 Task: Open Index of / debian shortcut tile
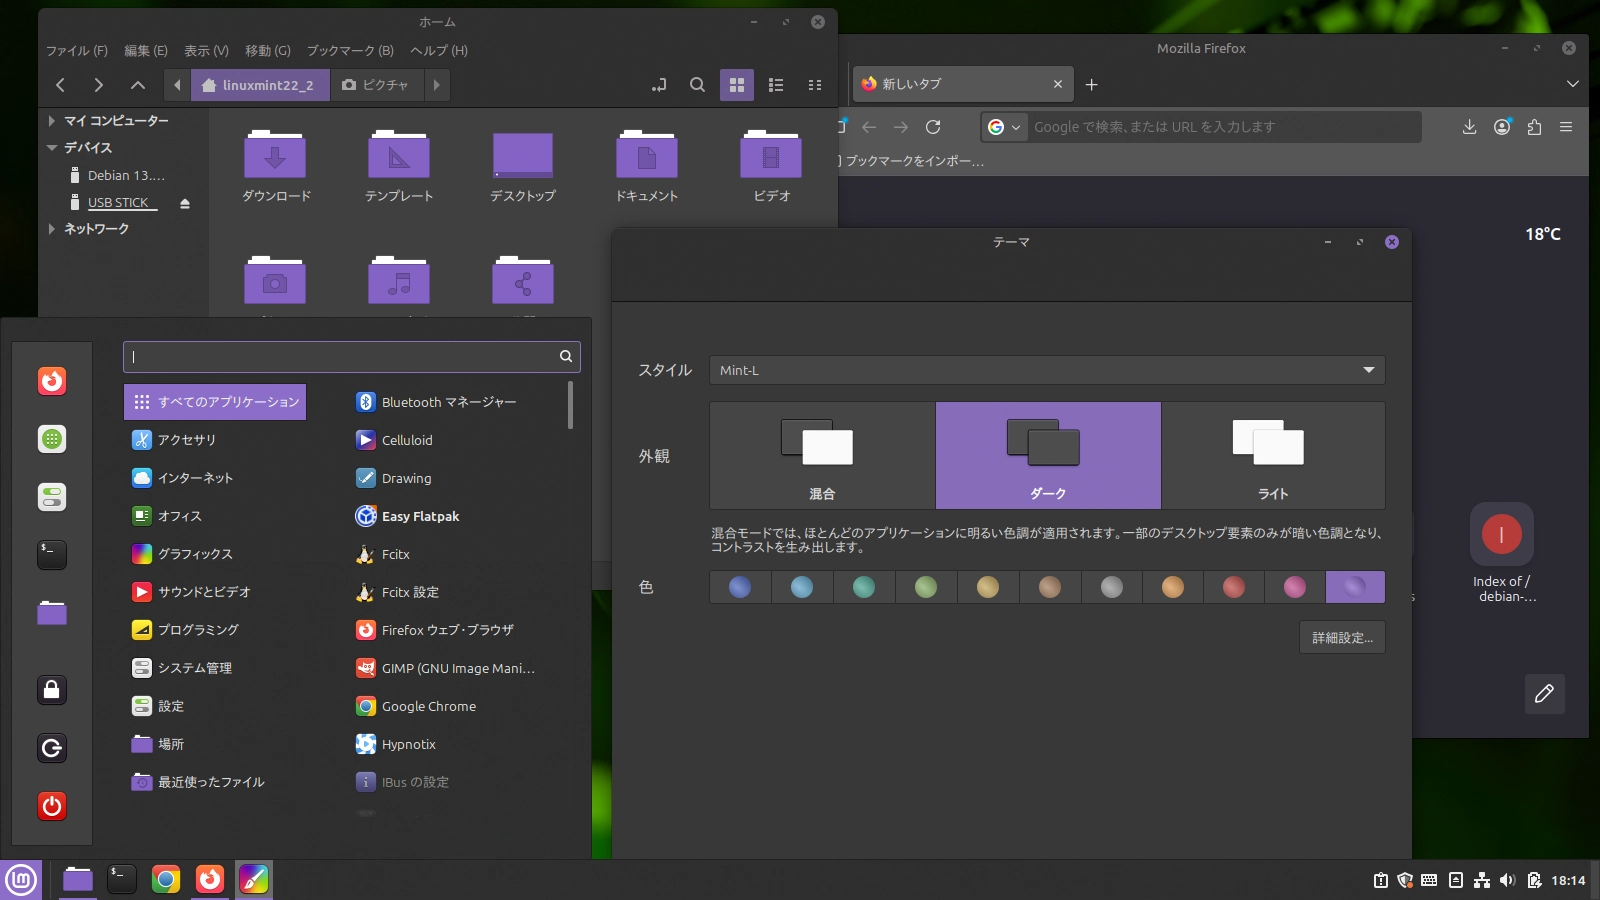point(1502,553)
